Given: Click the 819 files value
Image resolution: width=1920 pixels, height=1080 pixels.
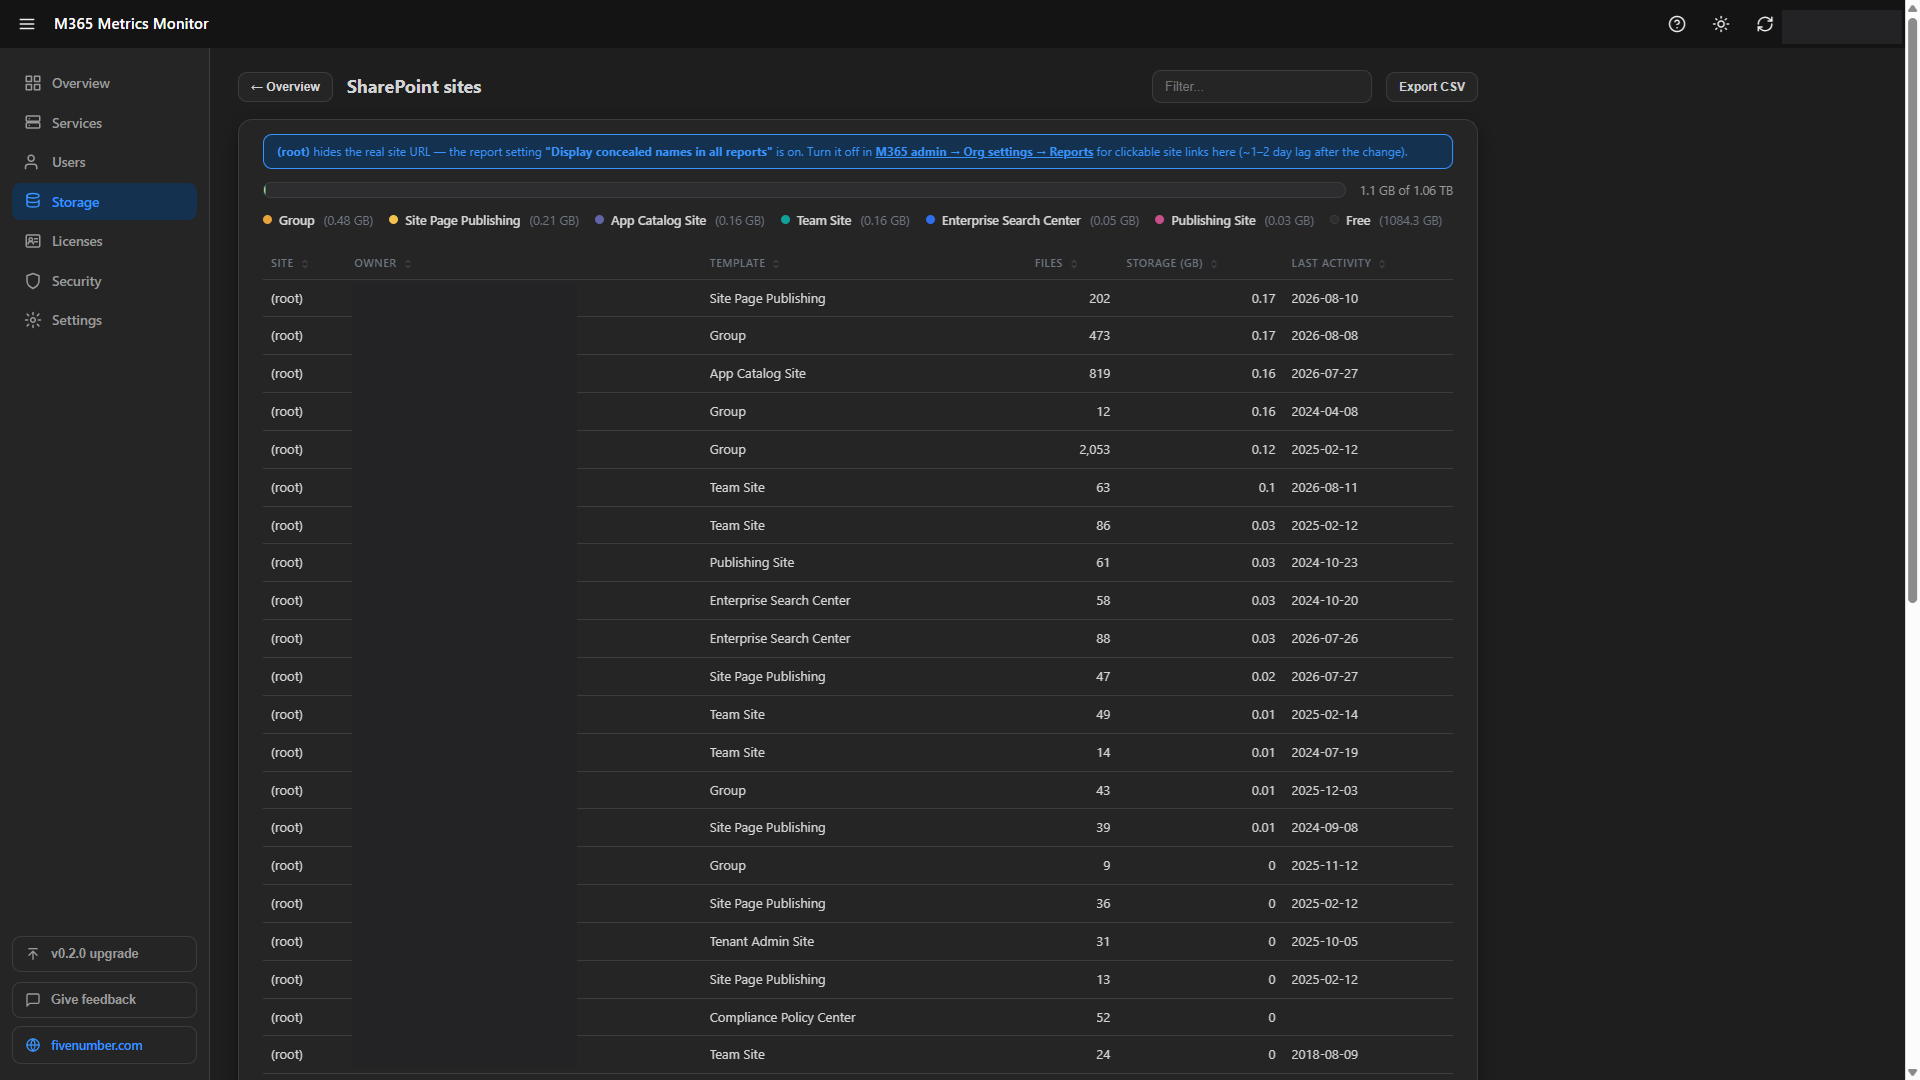Looking at the screenshot, I should point(1099,374).
